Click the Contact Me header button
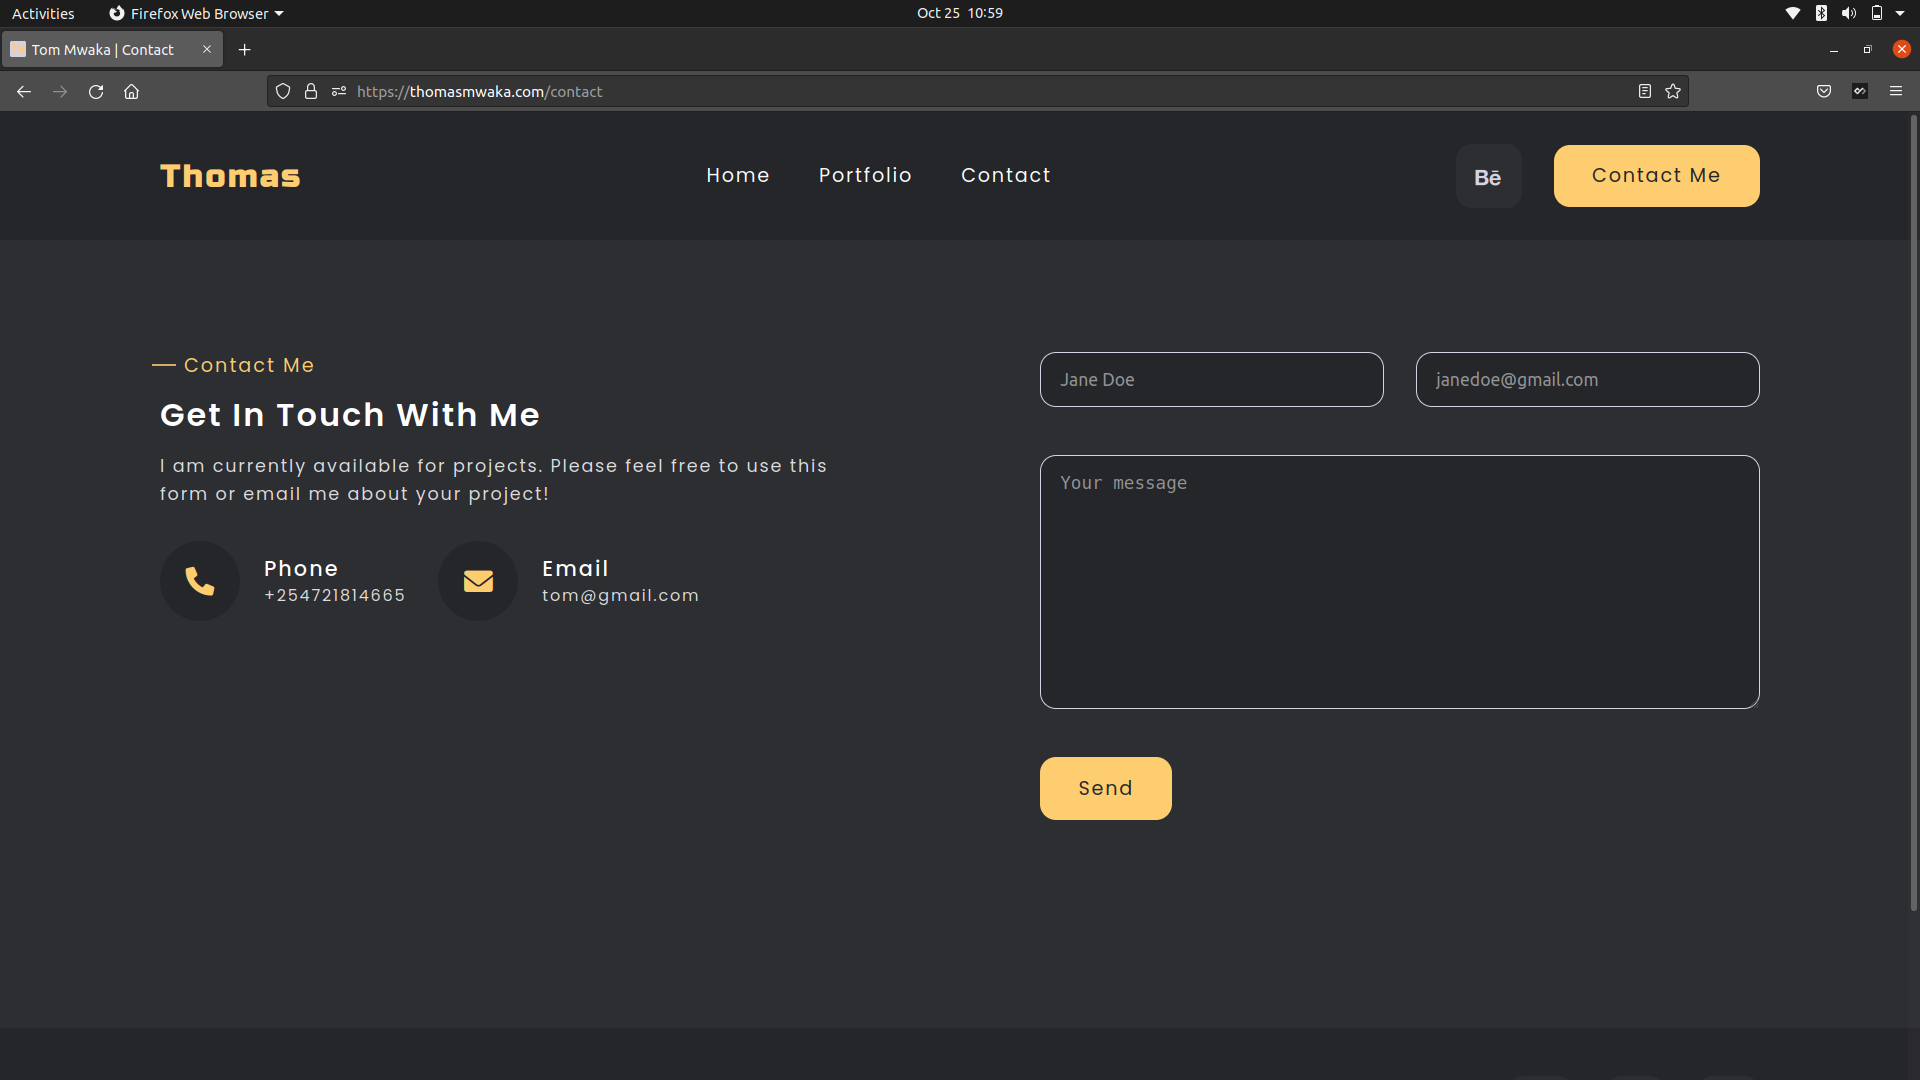This screenshot has width=1920, height=1080. pyautogui.click(x=1656, y=176)
